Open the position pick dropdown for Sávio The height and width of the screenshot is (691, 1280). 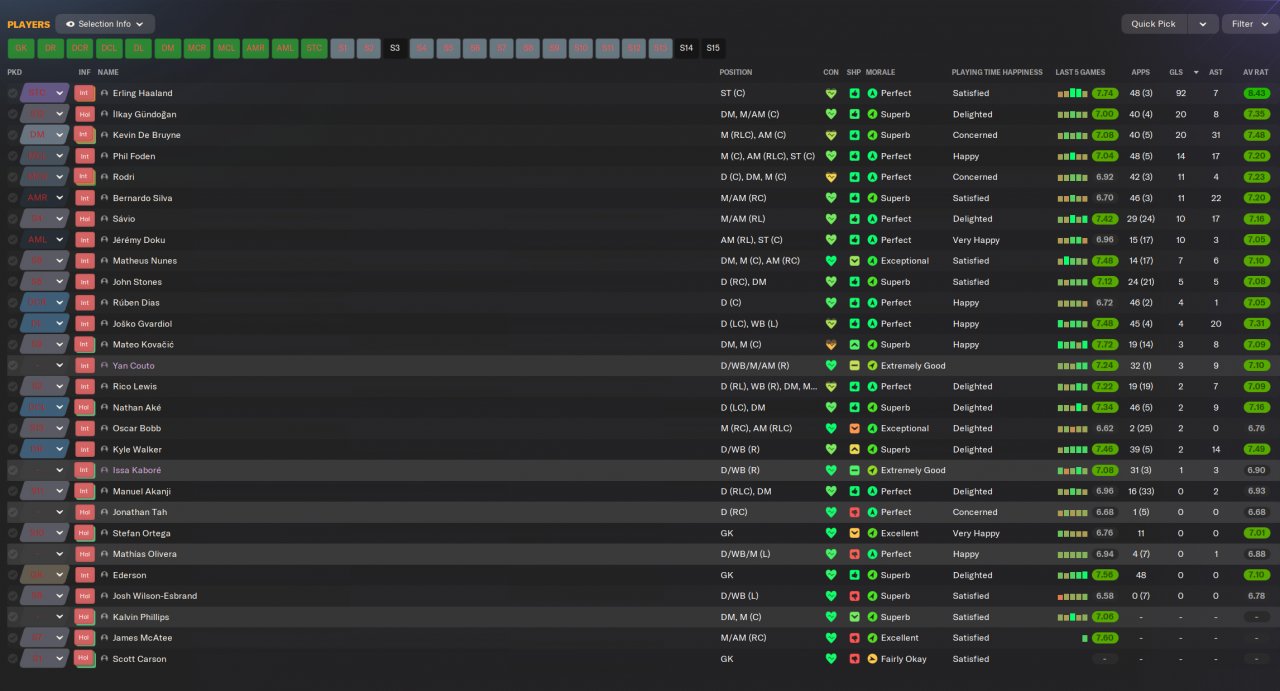click(x=59, y=219)
